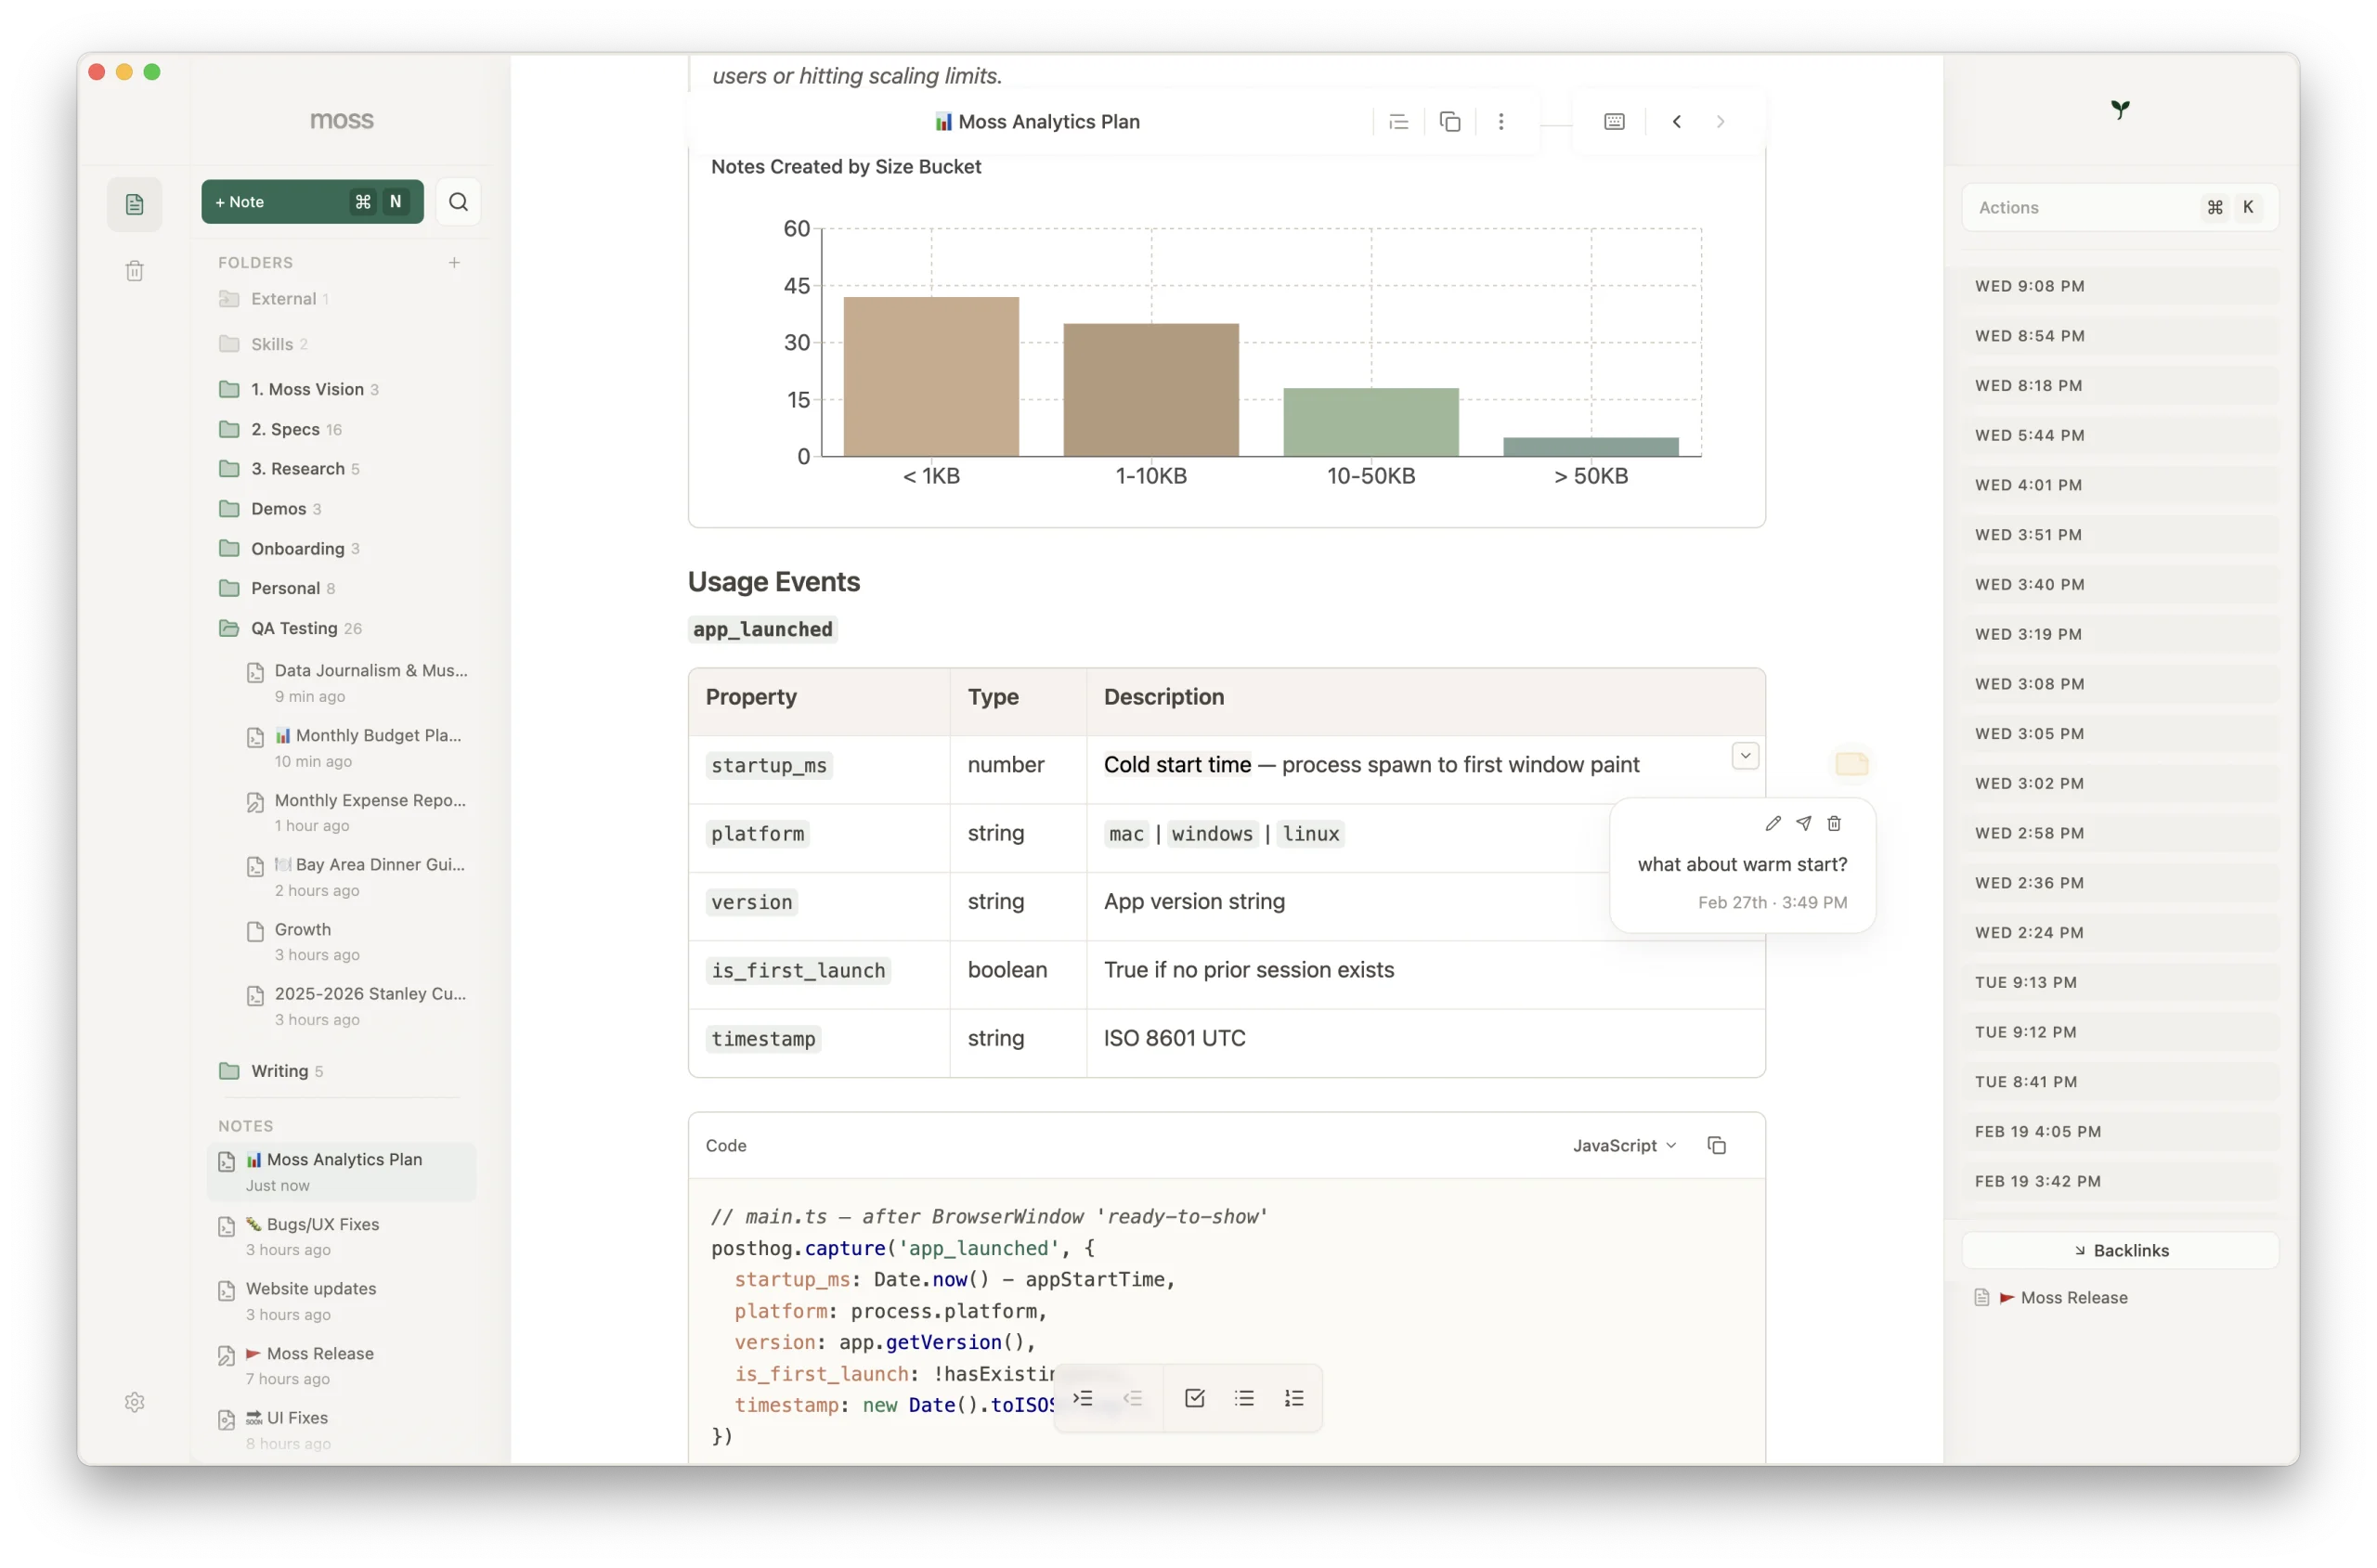The image size is (2377, 1568).
Task: Collapse the startup_ms description row chevron
Action: (x=1746, y=755)
